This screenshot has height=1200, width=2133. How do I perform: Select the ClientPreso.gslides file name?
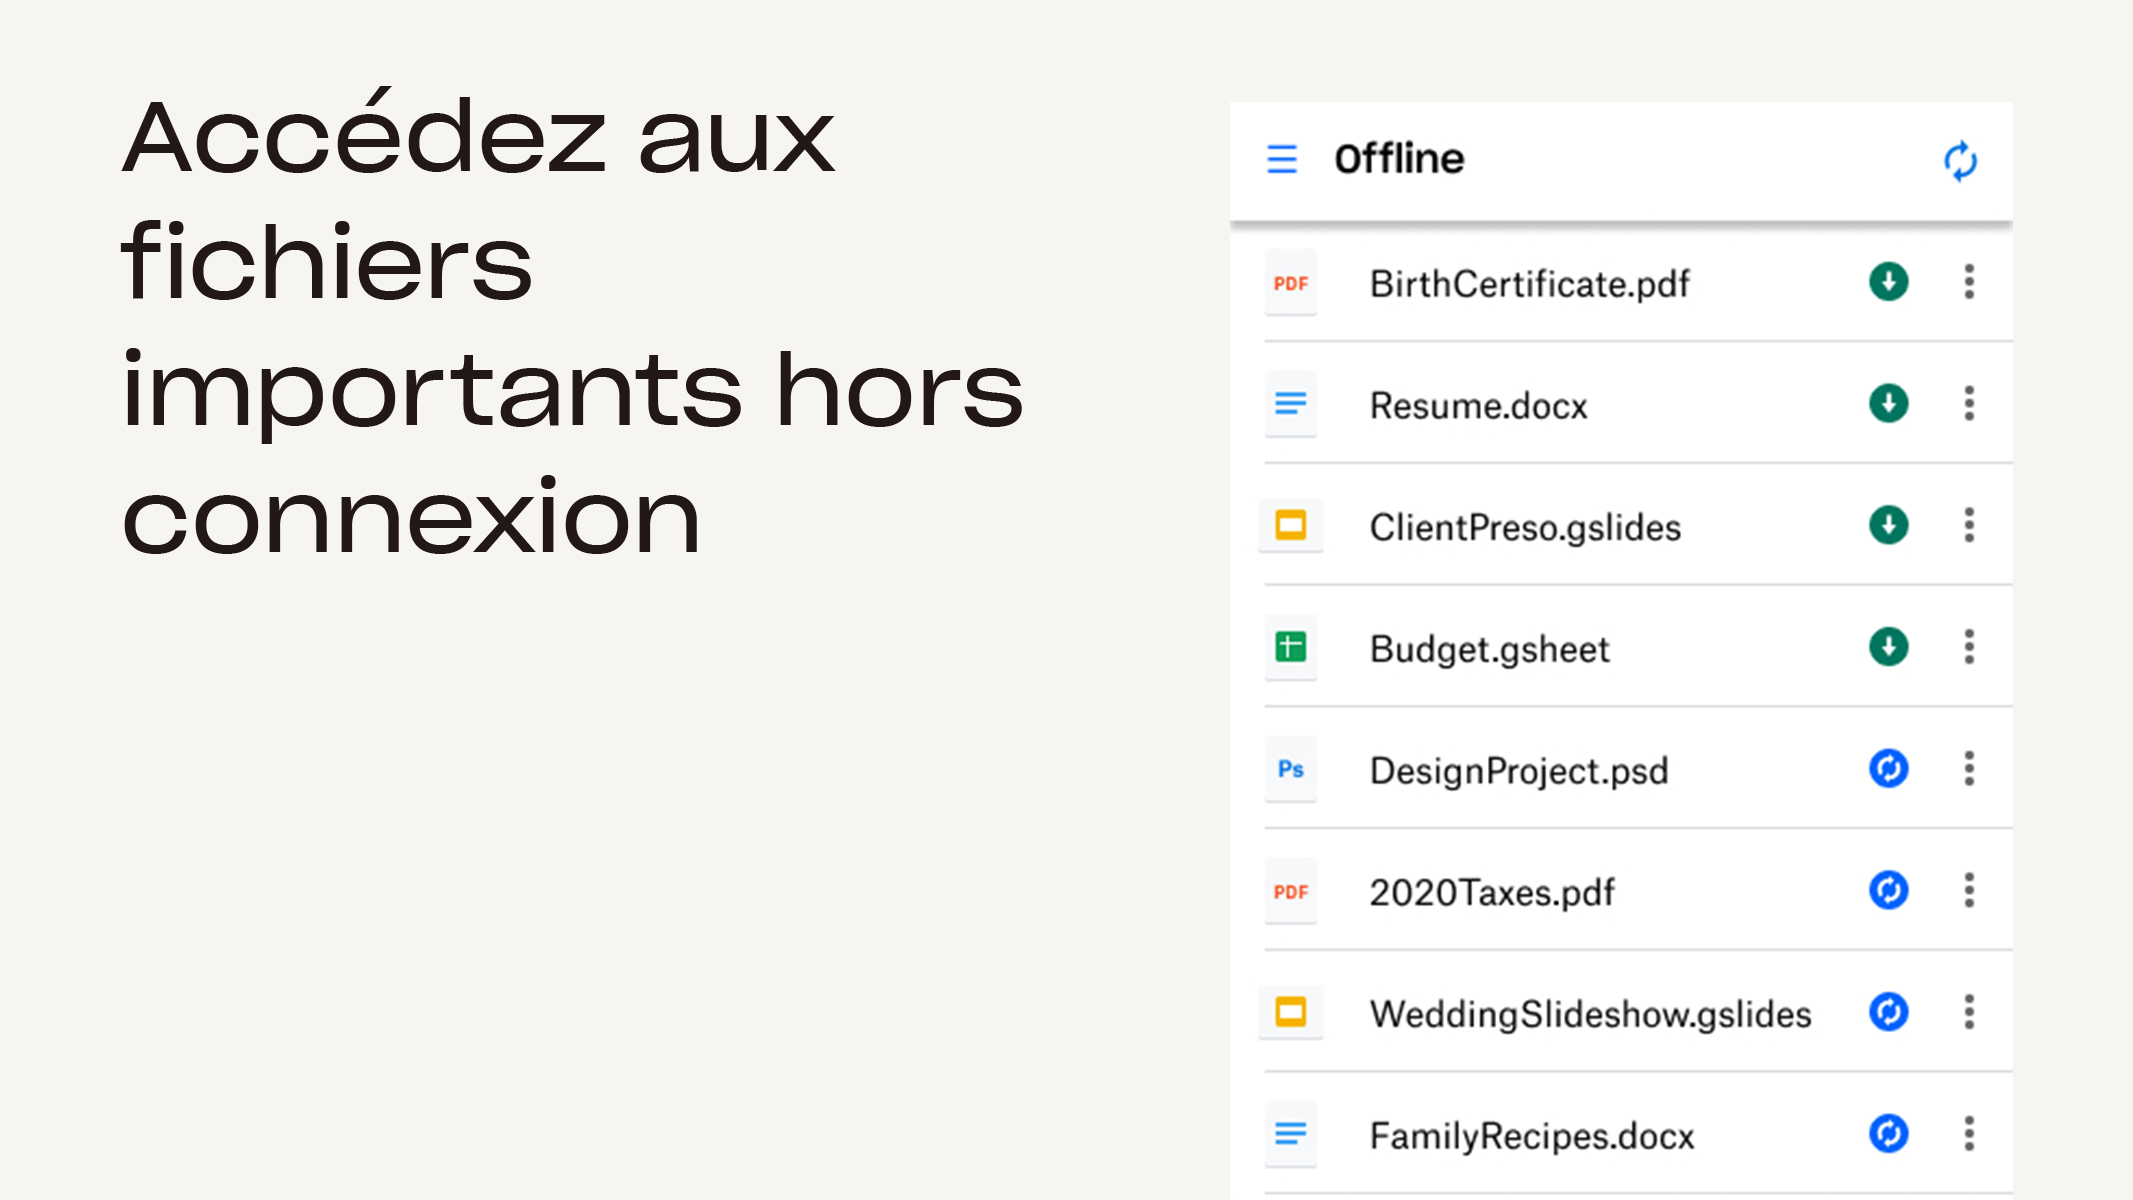1525,528
